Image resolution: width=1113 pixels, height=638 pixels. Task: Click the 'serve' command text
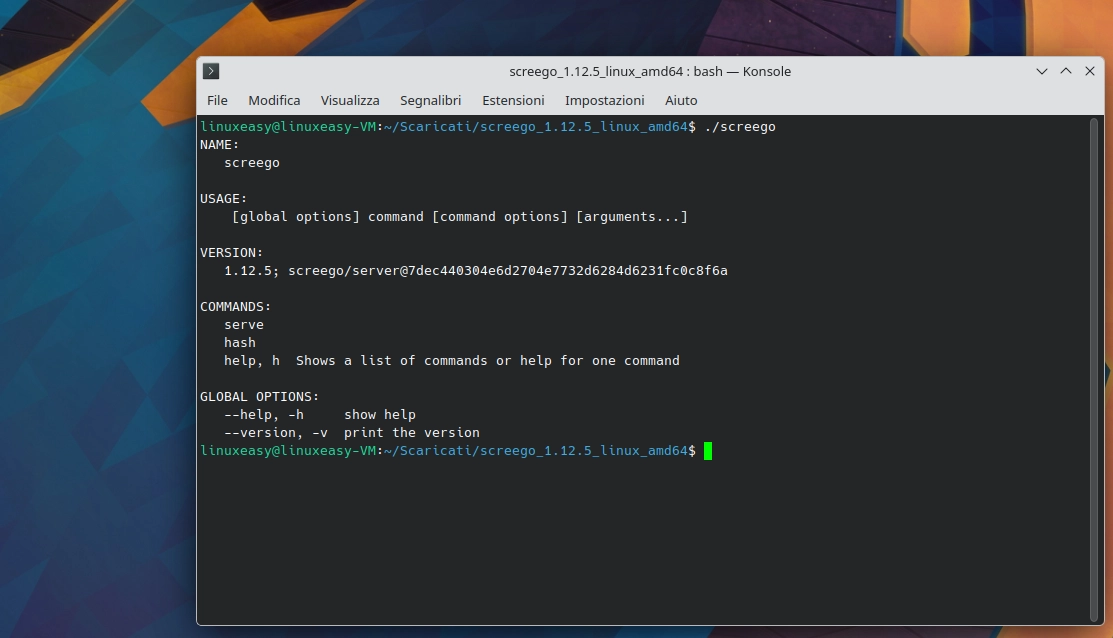pyautogui.click(x=243, y=324)
